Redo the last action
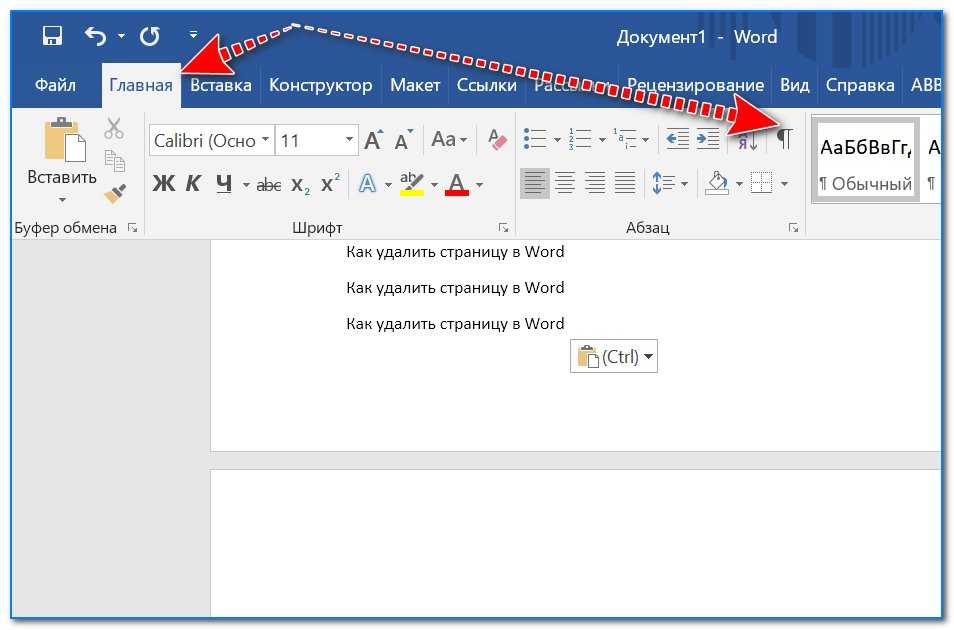Image resolution: width=954 pixels, height=630 pixels. pyautogui.click(x=150, y=36)
